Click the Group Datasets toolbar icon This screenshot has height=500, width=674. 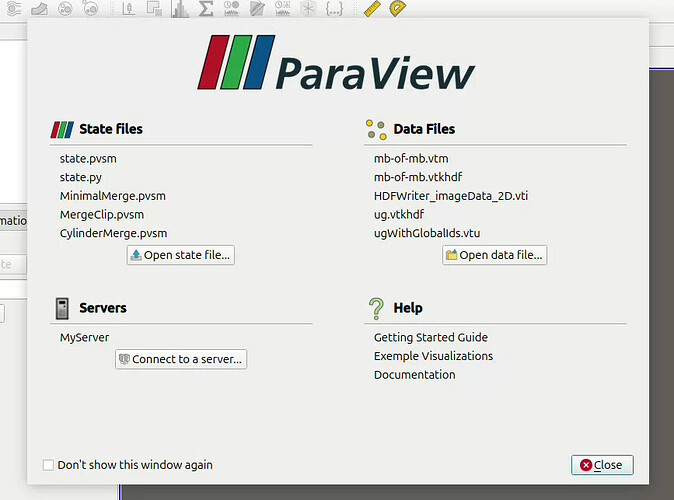coord(65,8)
